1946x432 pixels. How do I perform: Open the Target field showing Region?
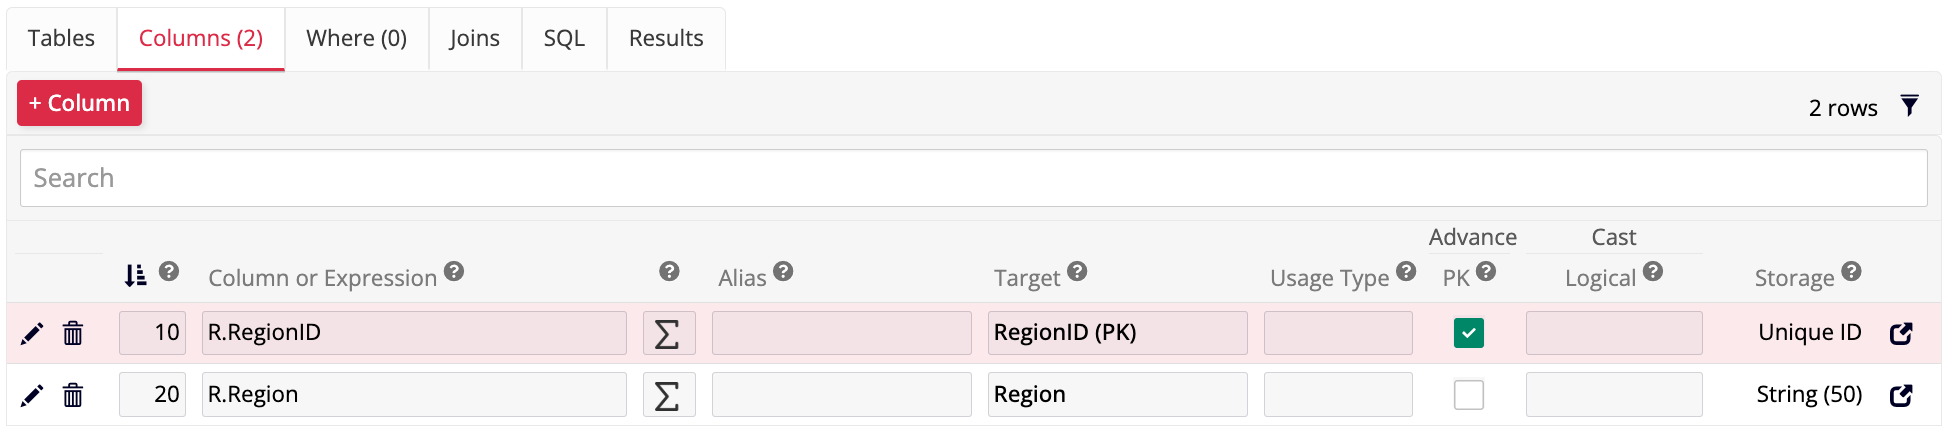point(1117,395)
